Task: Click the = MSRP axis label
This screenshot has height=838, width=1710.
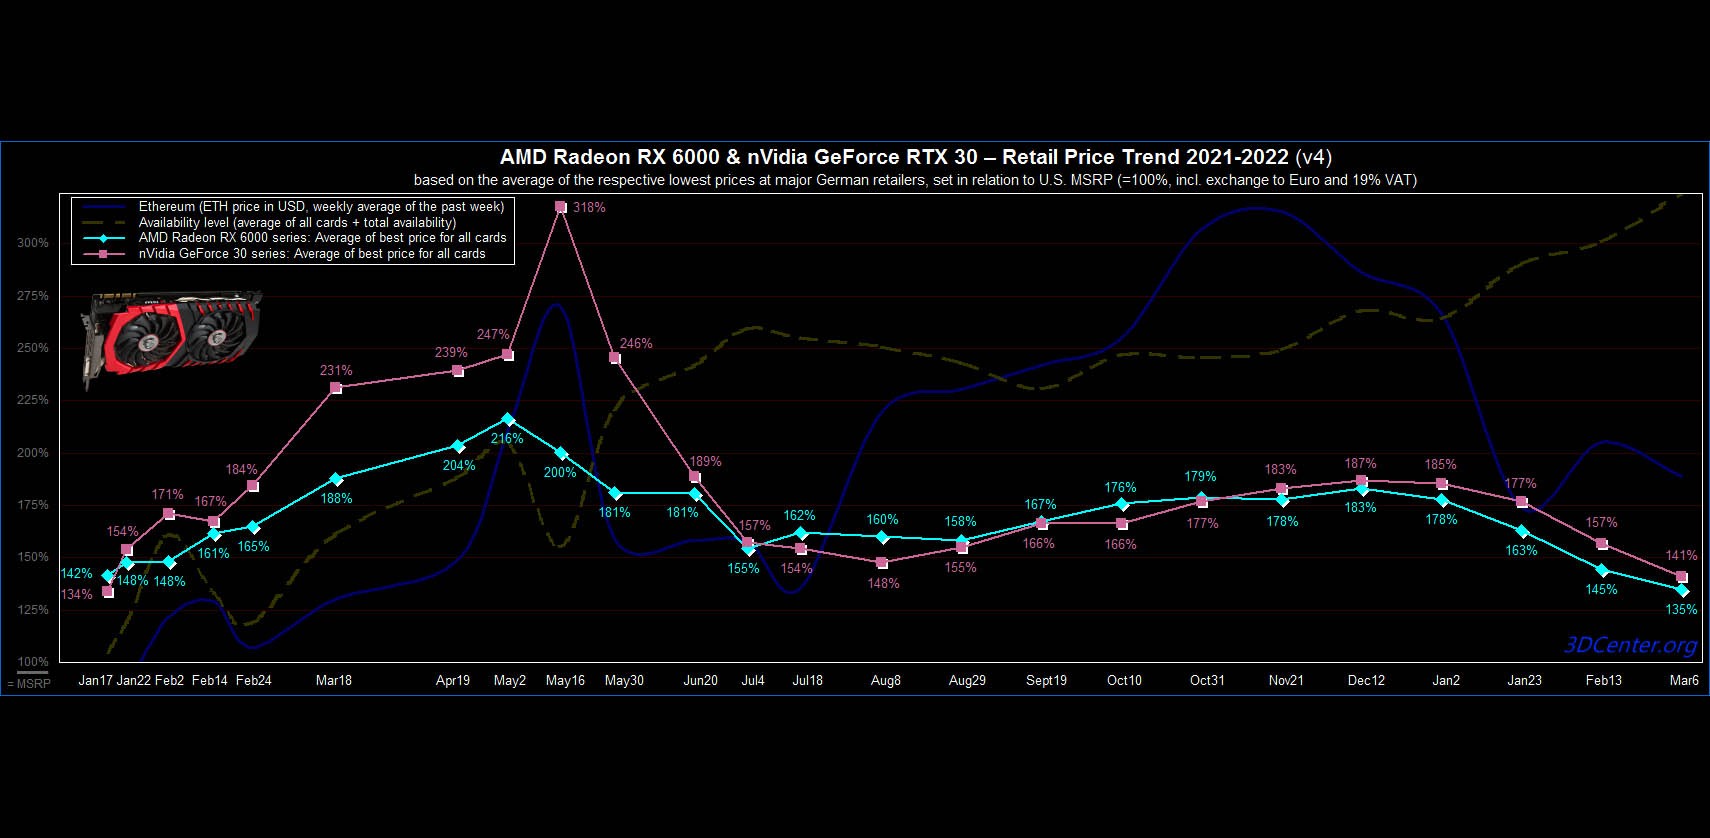Action: (29, 684)
